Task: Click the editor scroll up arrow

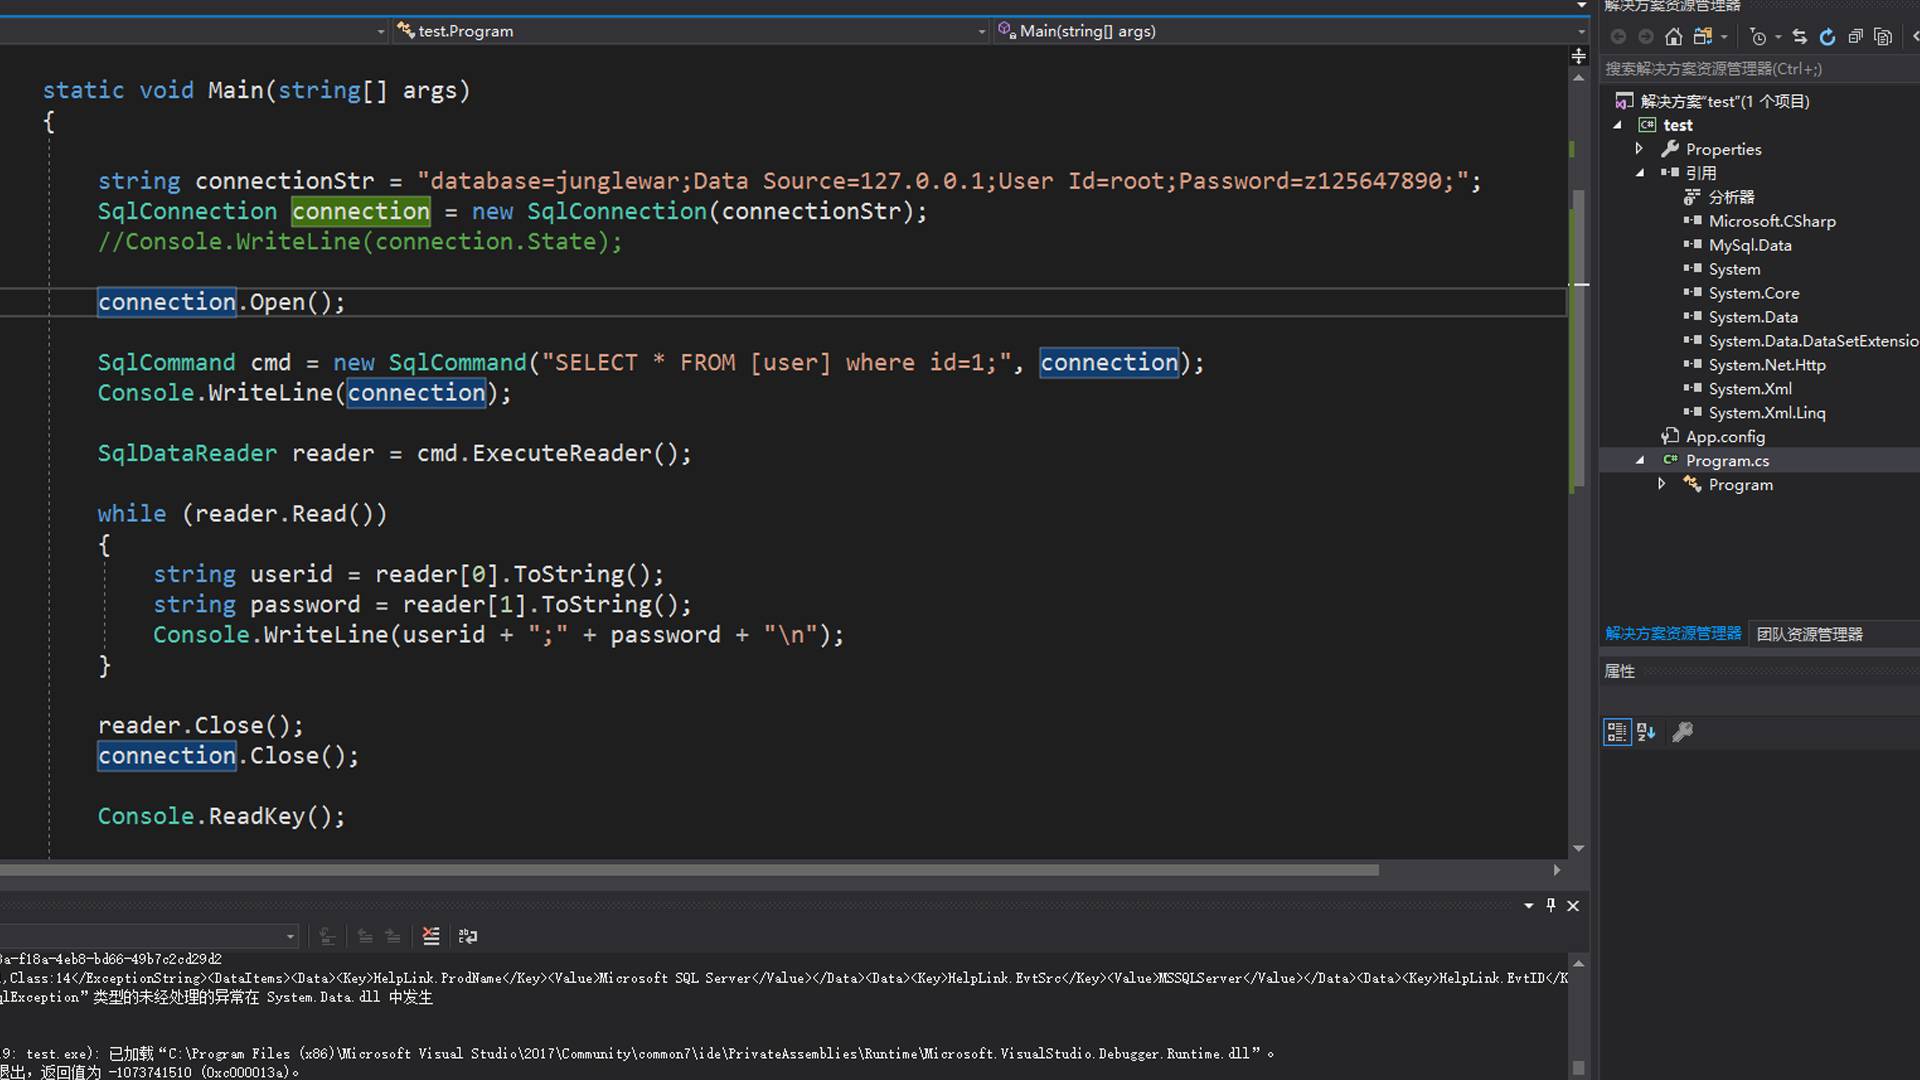Action: (x=1579, y=77)
